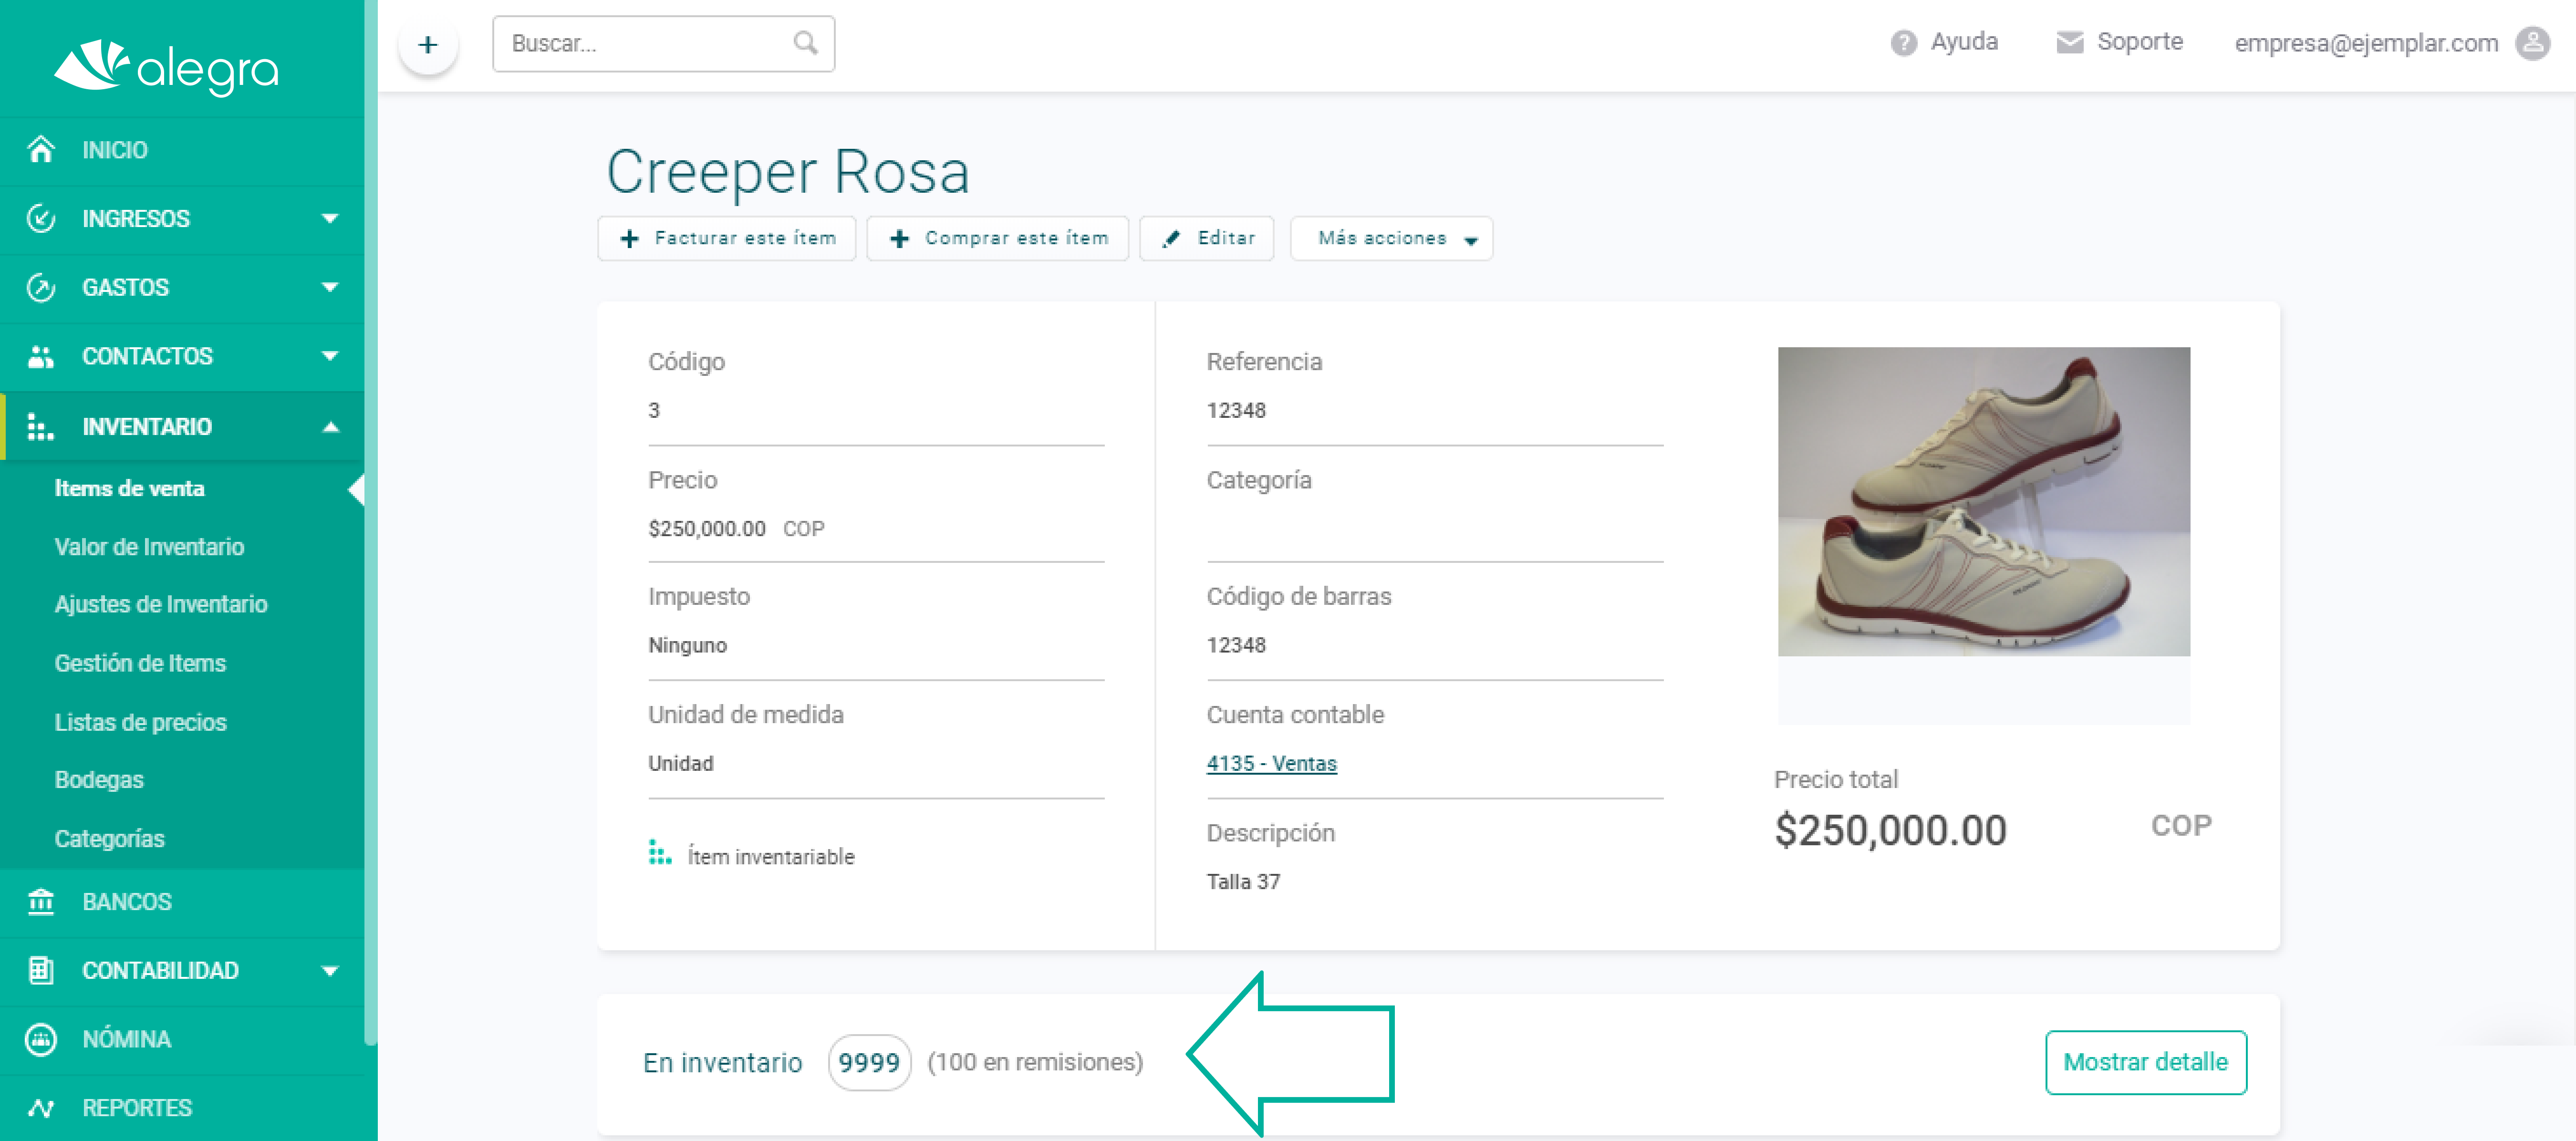Click Mostrar detalle button
2576x1141 pixels.
click(2146, 1062)
